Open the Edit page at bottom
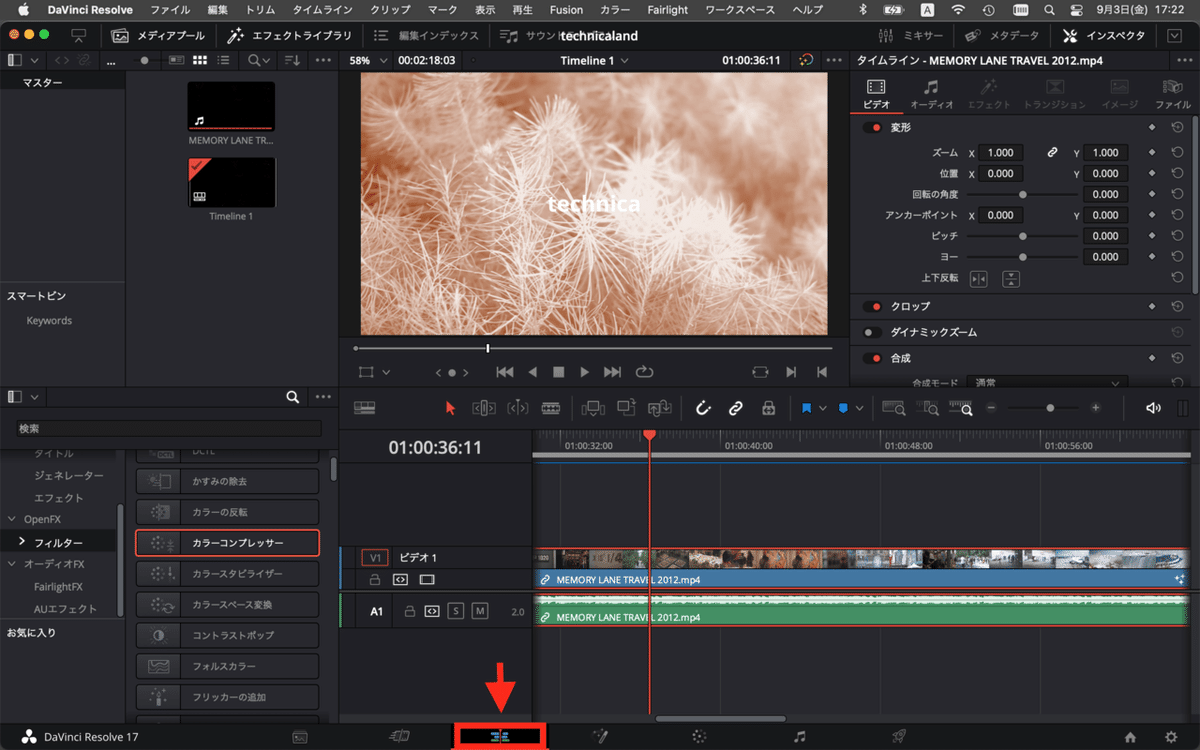This screenshot has height=750, width=1200. pos(499,737)
